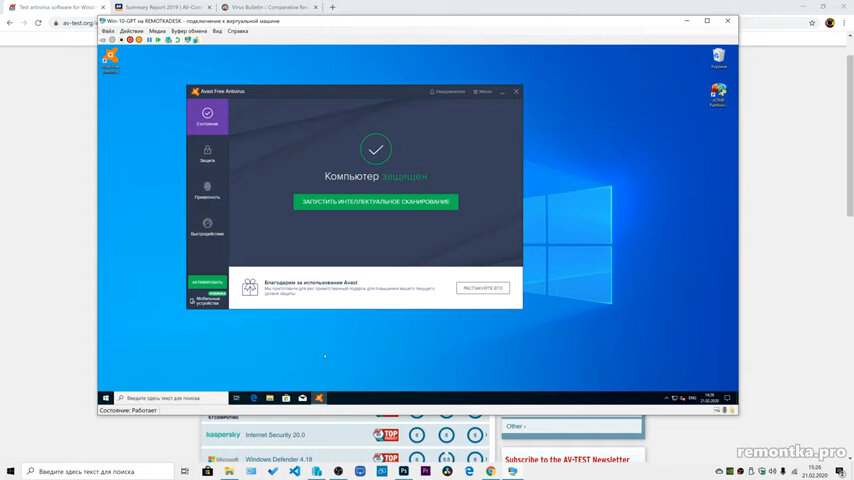Open the Приватность fingerprint section in Avast
854x480 pixels.
(207, 190)
